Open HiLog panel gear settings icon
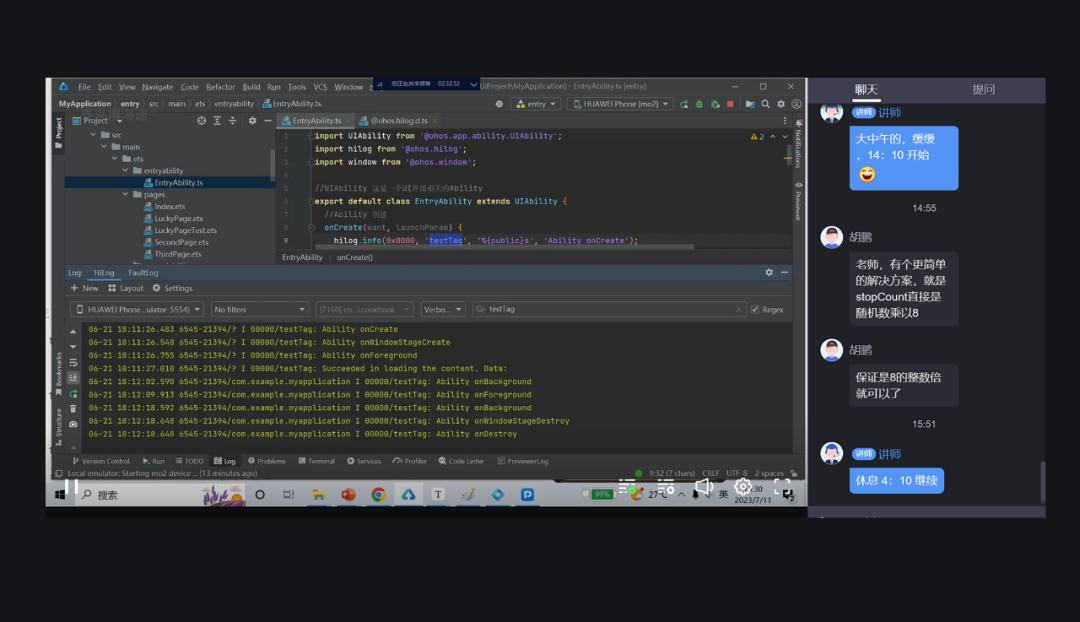Screen dimensions: 1080x622 pos(769,272)
